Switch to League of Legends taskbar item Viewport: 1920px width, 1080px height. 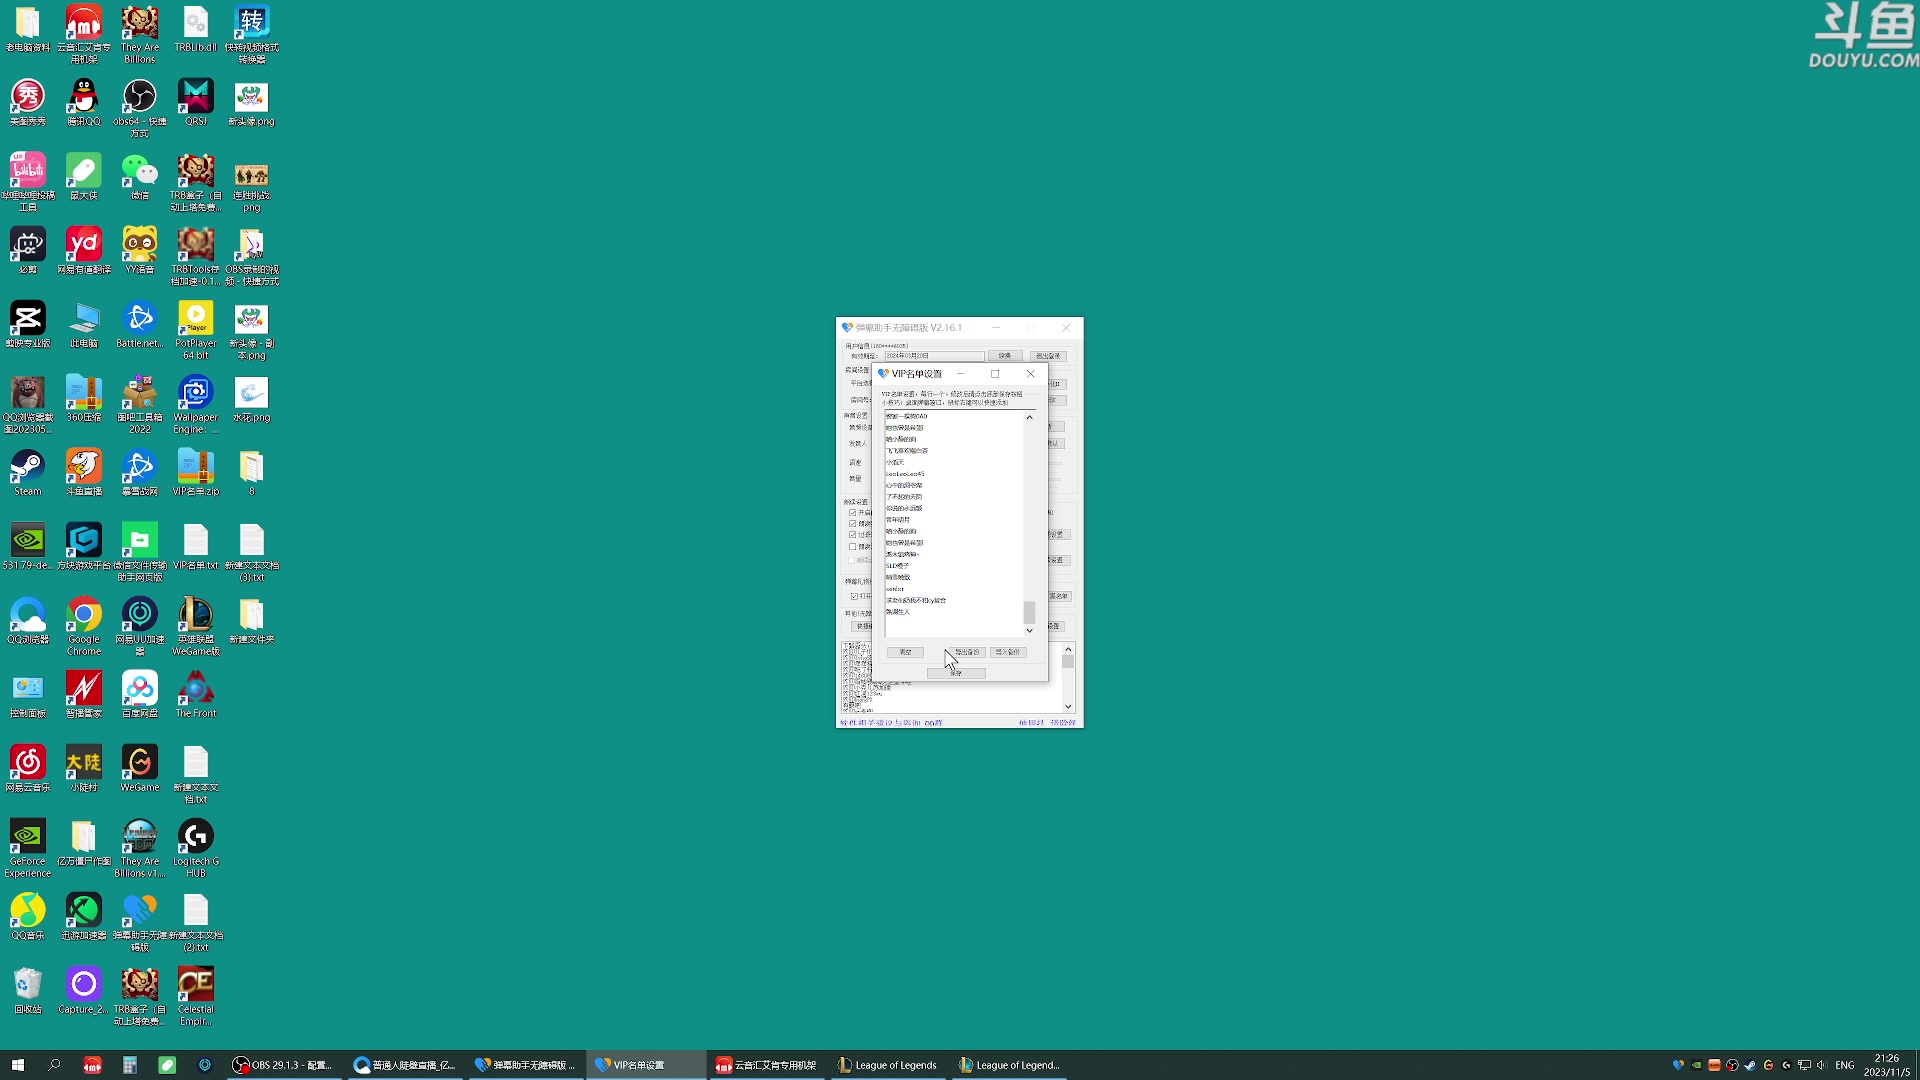[888, 1065]
